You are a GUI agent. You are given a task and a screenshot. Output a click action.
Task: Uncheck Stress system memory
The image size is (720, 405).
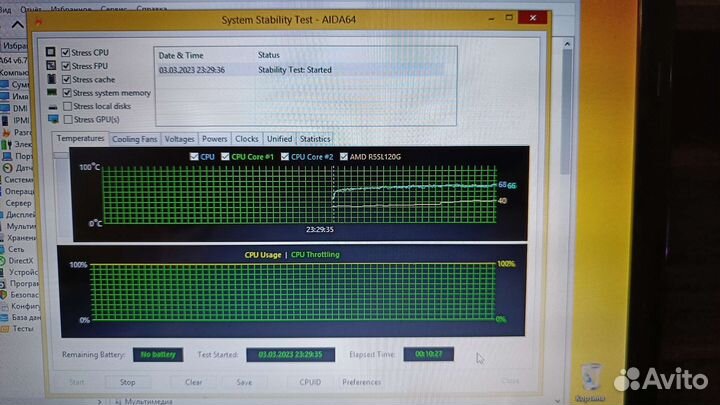click(x=67, y=93)
